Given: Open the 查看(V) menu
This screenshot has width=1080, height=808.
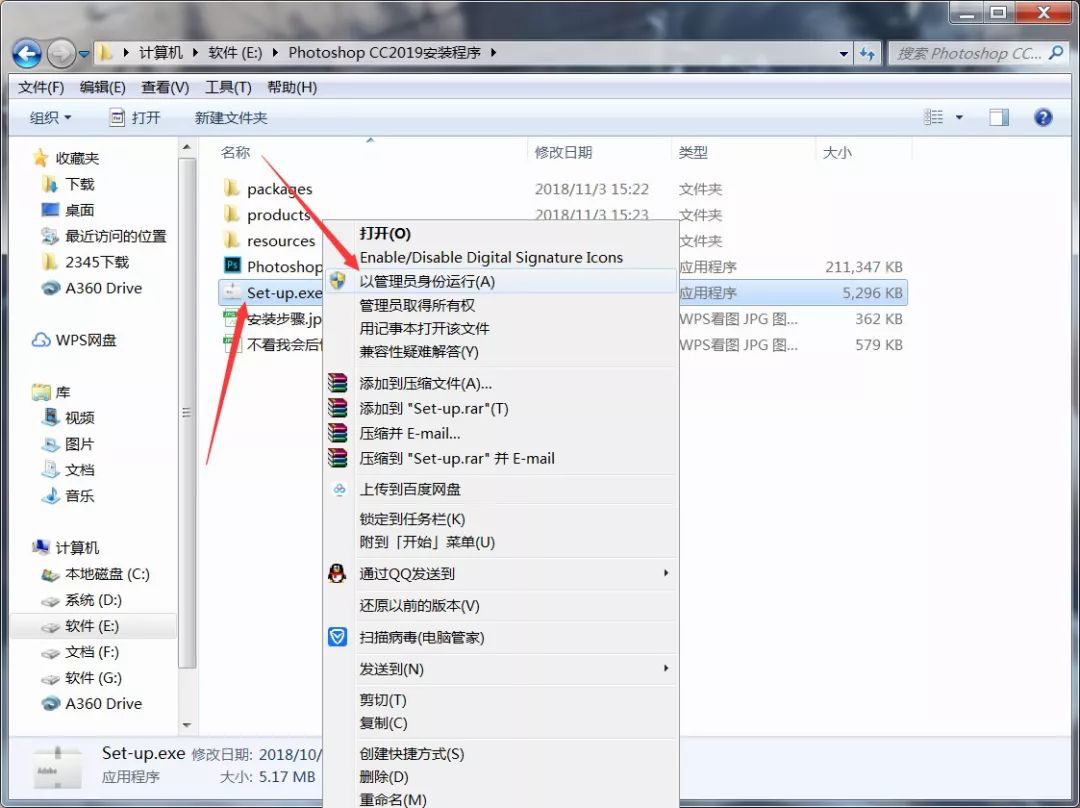Looking at the screenshot, I should point(165,87).
